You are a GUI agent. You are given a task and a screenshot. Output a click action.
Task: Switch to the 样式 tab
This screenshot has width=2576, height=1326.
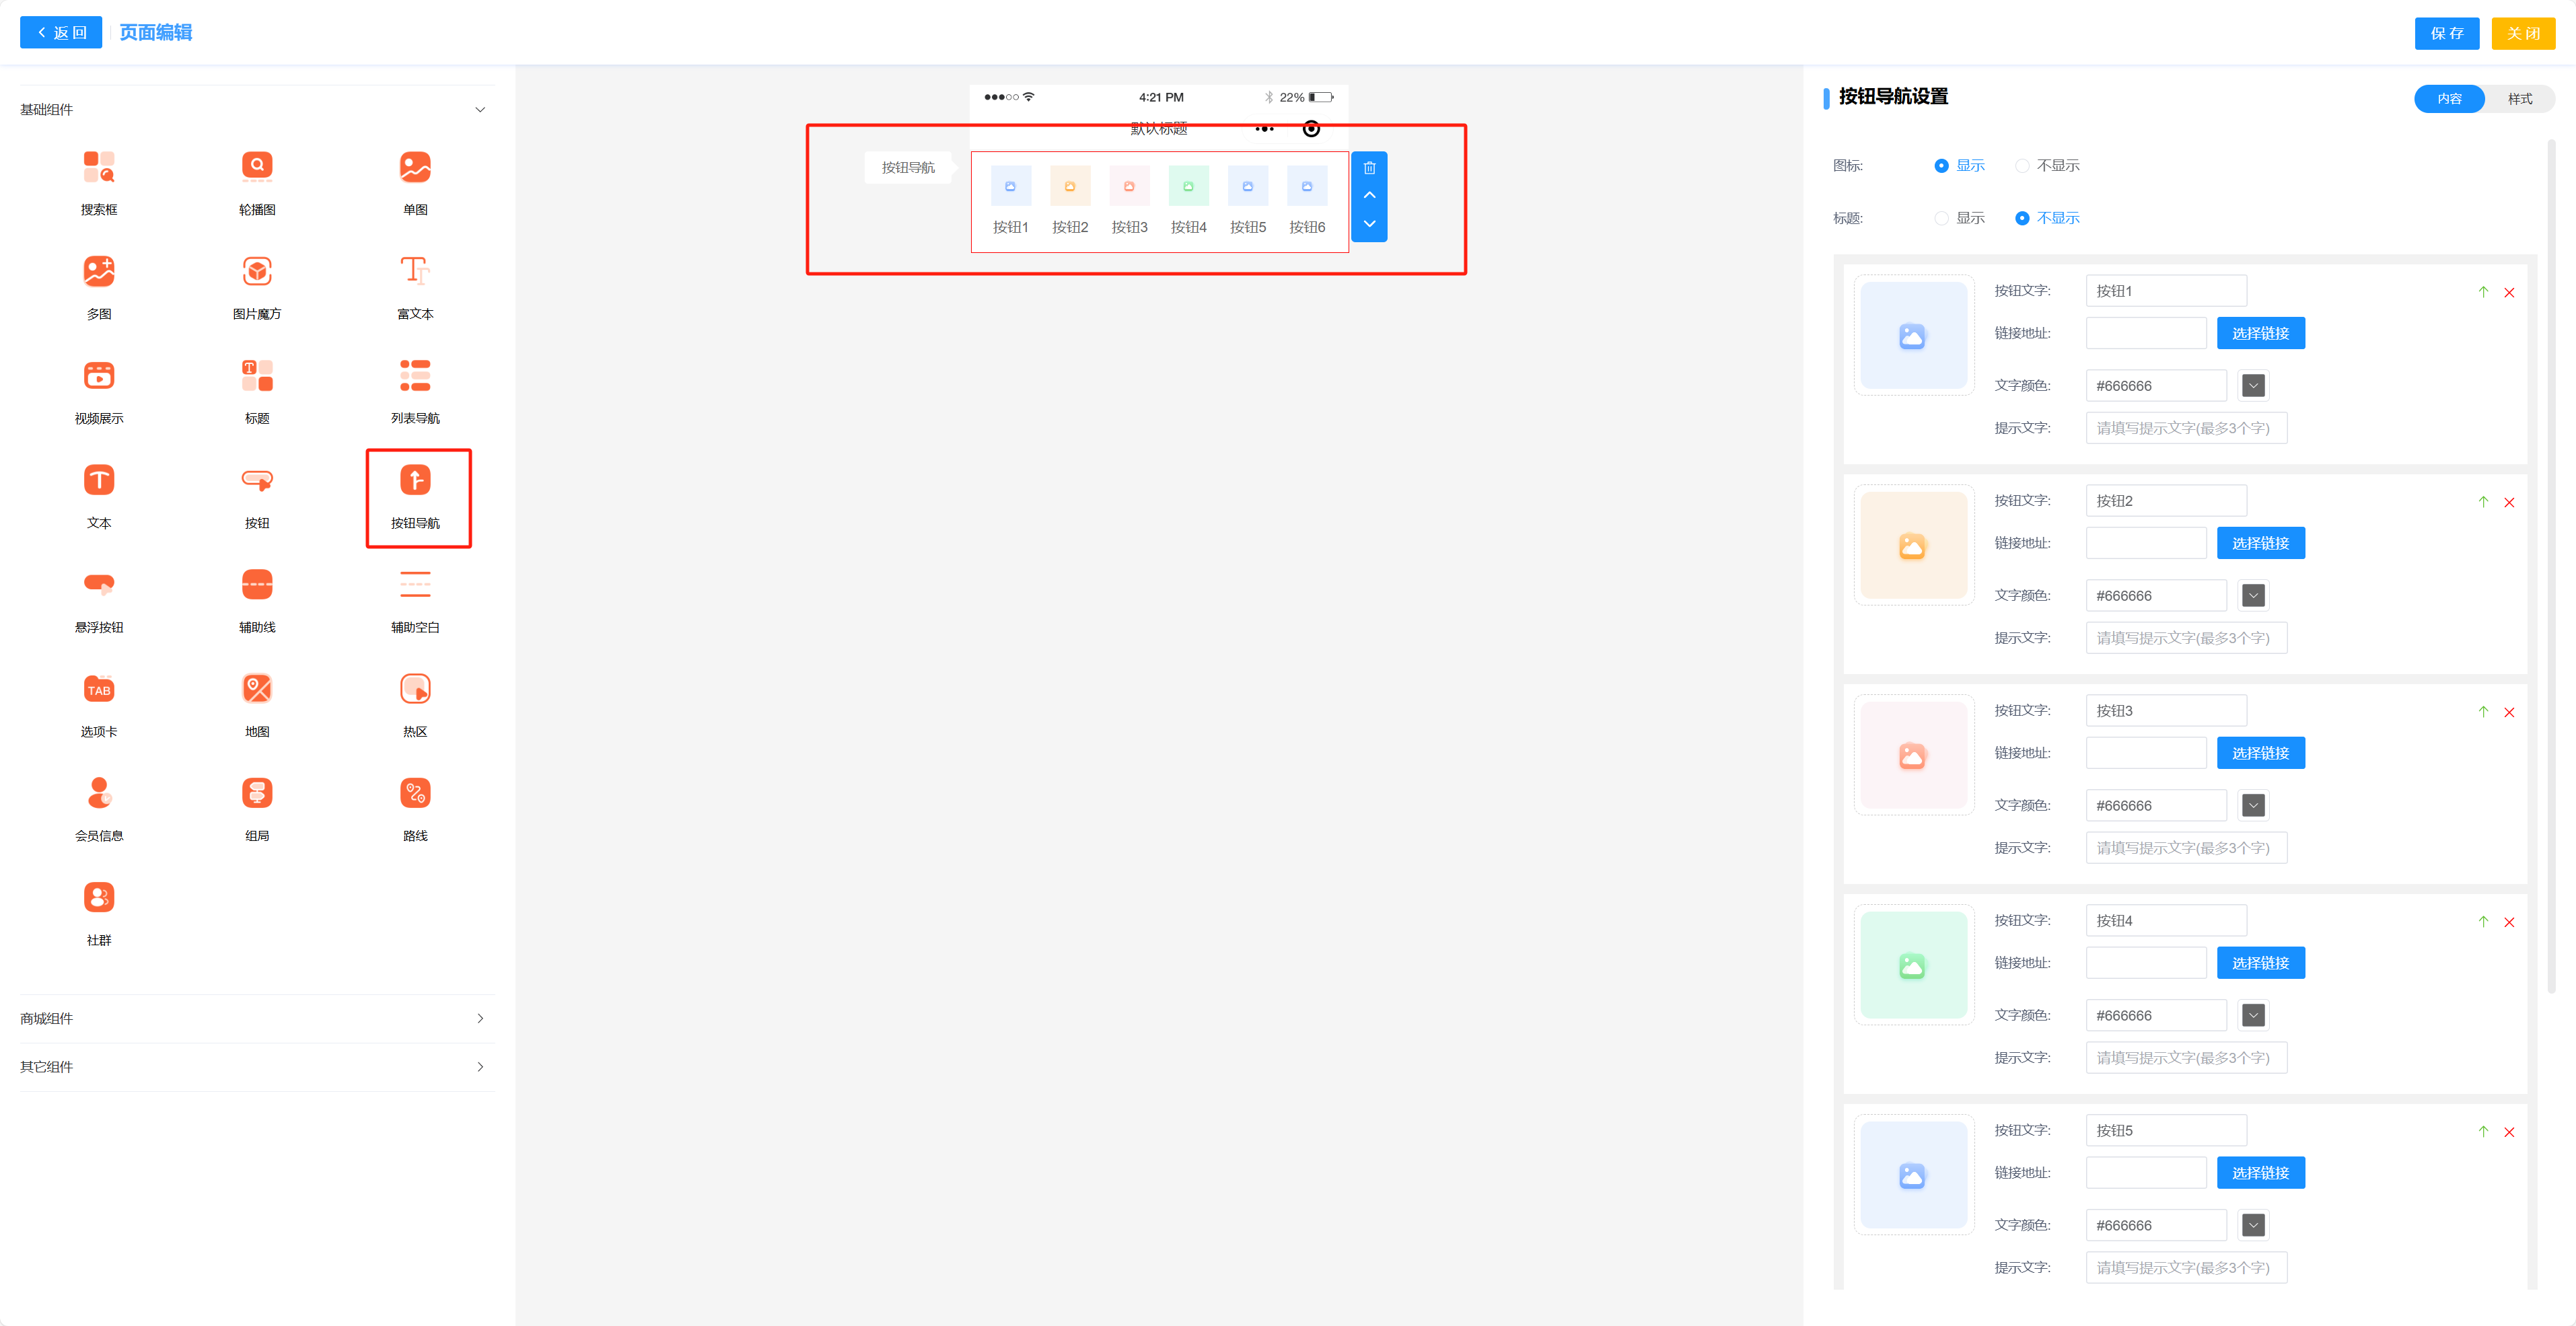(x=2519, y=99)
